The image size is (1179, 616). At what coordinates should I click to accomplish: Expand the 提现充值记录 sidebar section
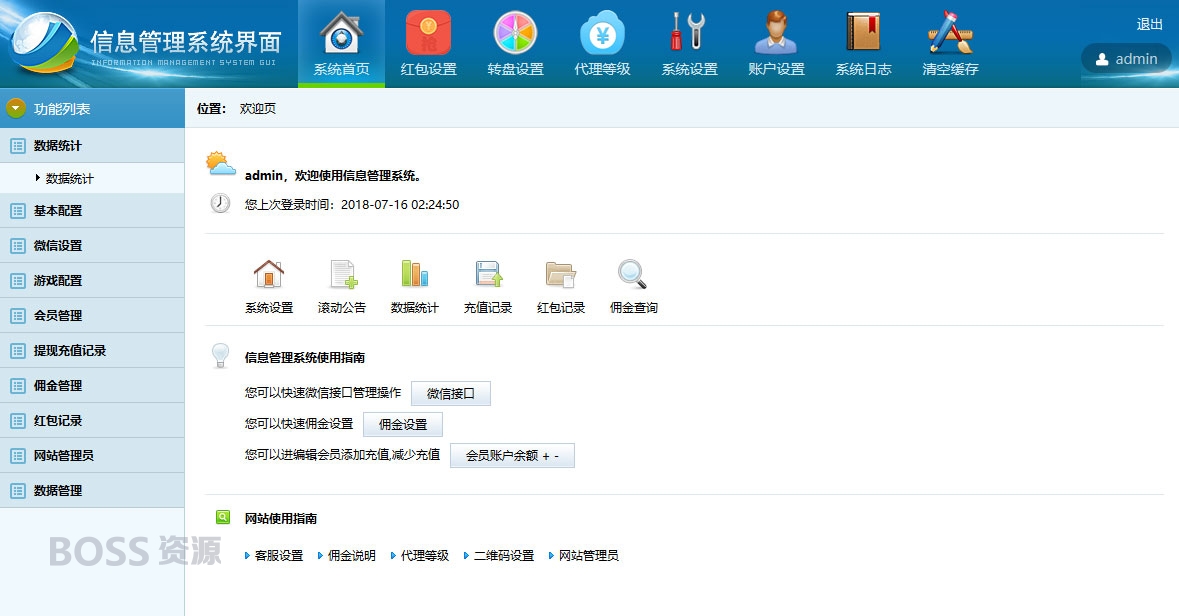tap(92, 350)
